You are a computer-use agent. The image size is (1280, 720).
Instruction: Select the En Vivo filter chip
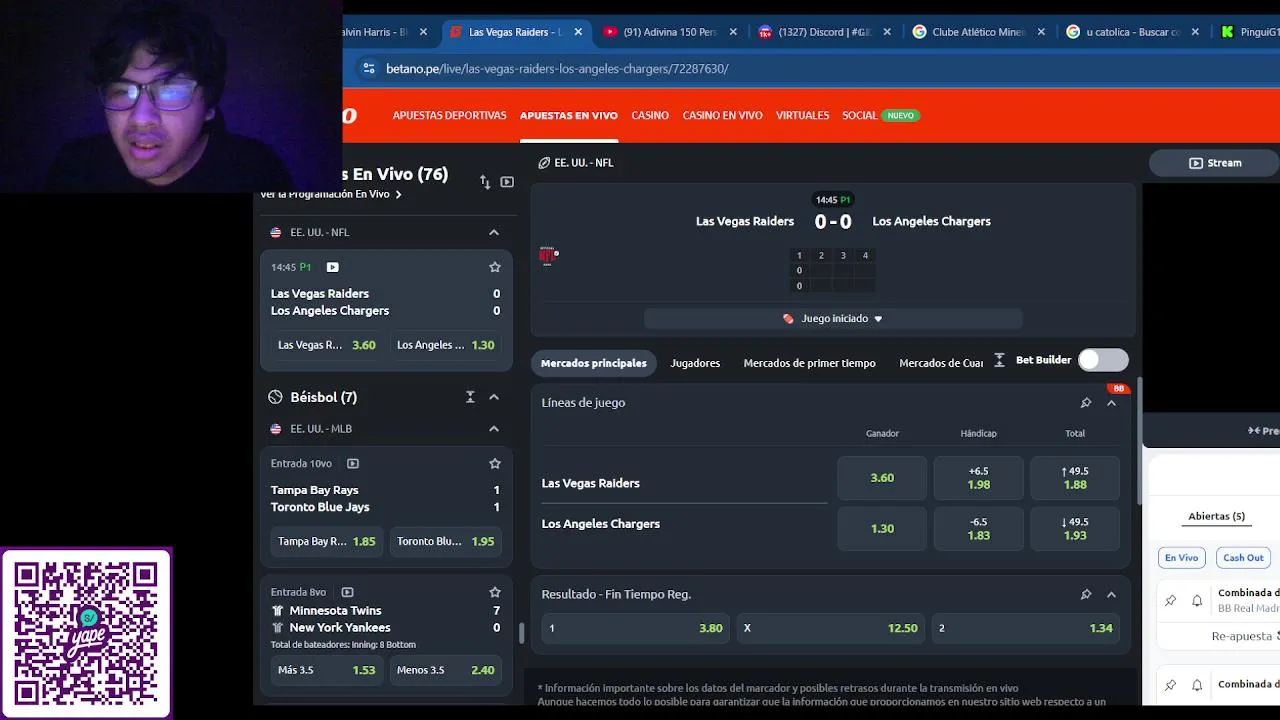[x=1181, y=558]
